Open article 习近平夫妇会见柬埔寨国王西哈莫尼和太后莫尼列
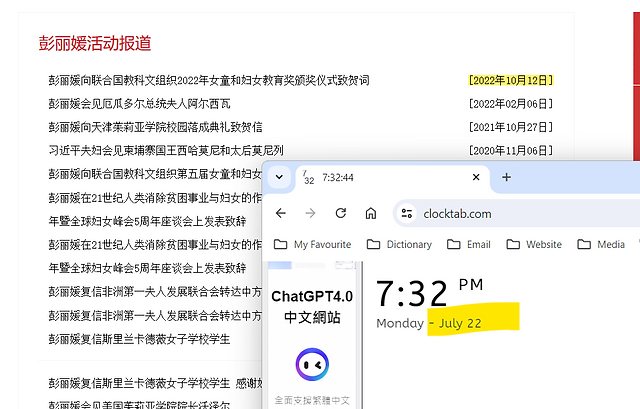 [x=166, y=151]
